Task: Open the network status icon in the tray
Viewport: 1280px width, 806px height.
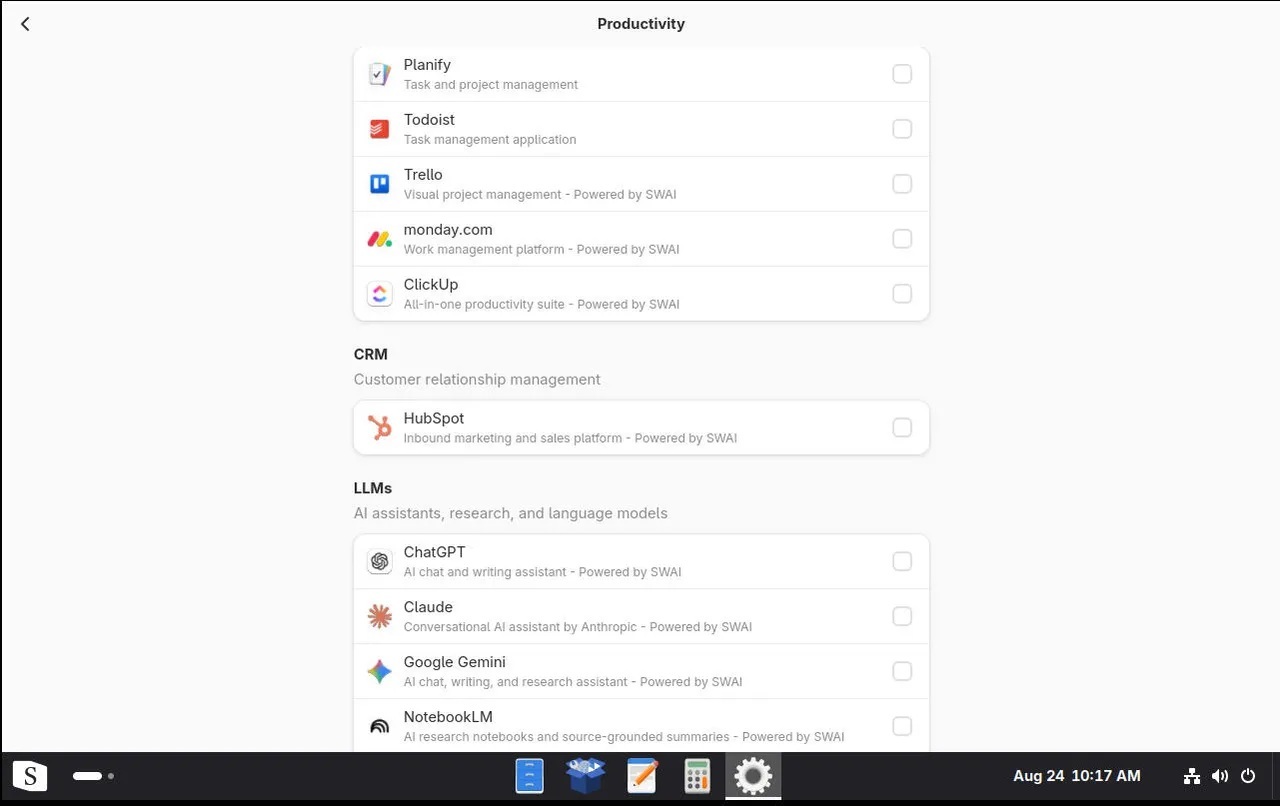Action: (x=1192, y=776)
